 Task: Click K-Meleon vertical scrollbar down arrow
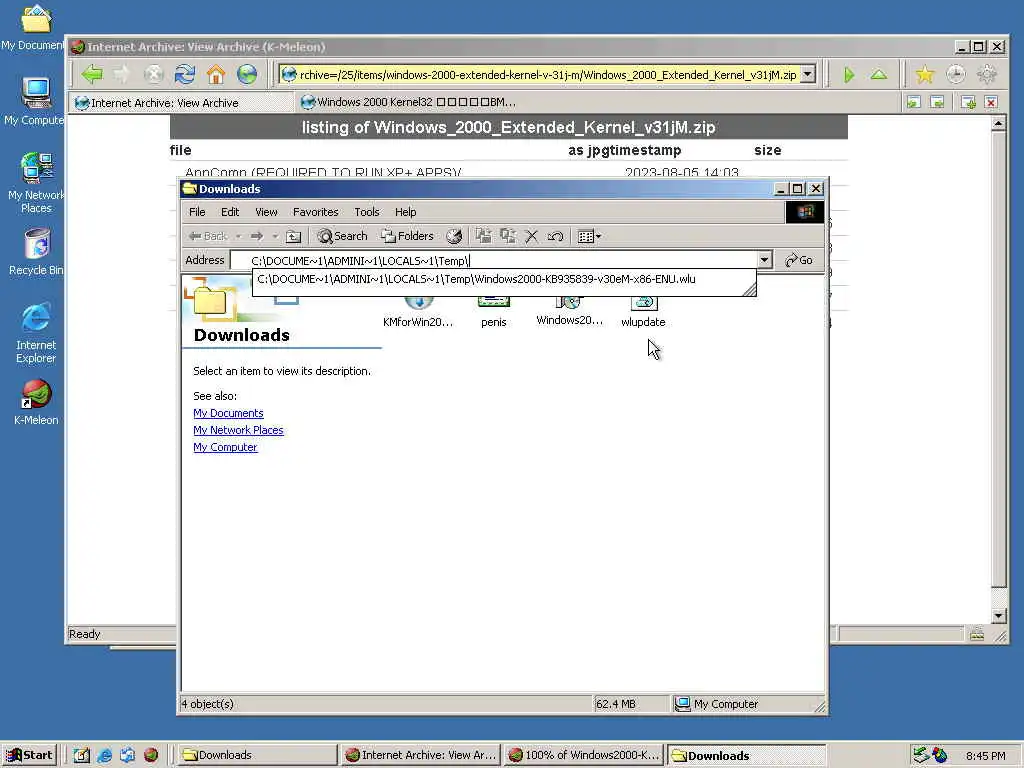pyautogui.click(x=999, y=615)
